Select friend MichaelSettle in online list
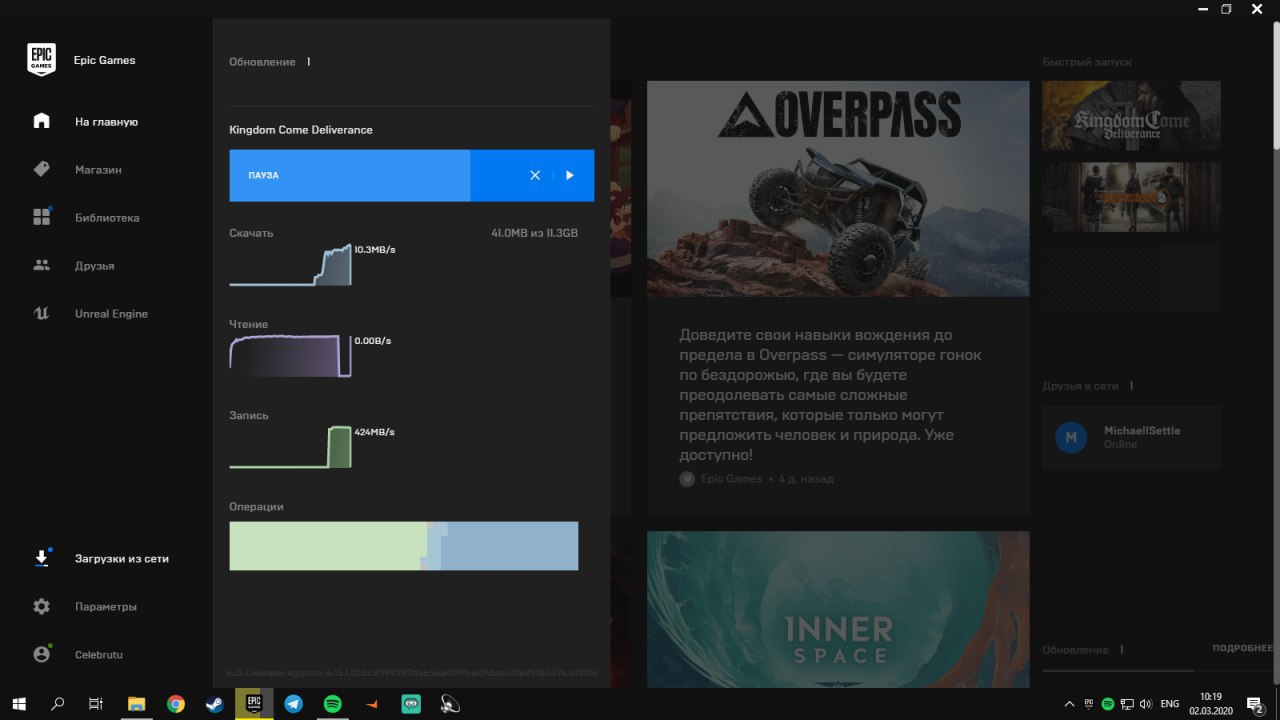This screenshot has width=1280, height=720. (1131, 437)
